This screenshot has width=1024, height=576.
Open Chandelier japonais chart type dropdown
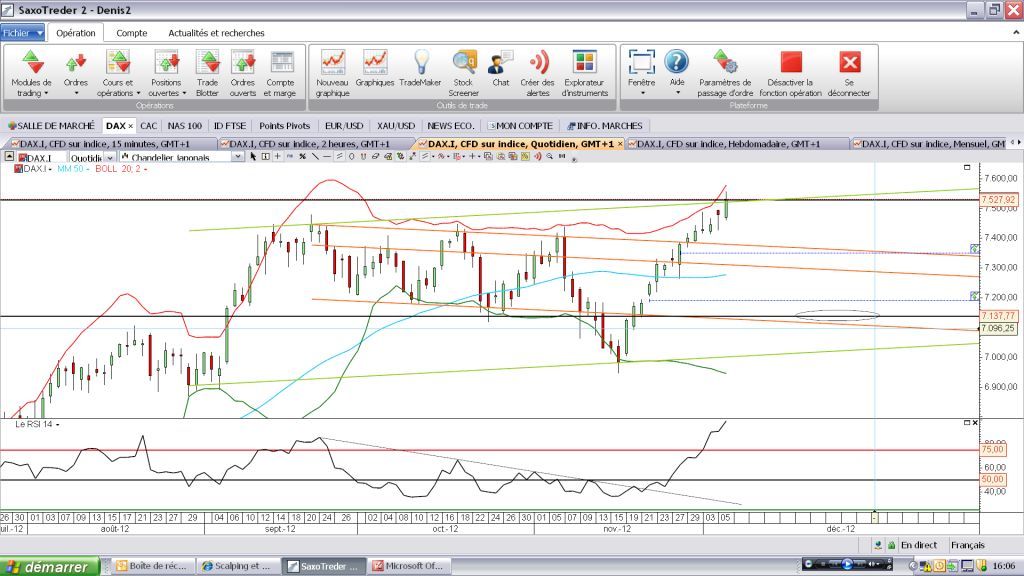click(238, 157)
